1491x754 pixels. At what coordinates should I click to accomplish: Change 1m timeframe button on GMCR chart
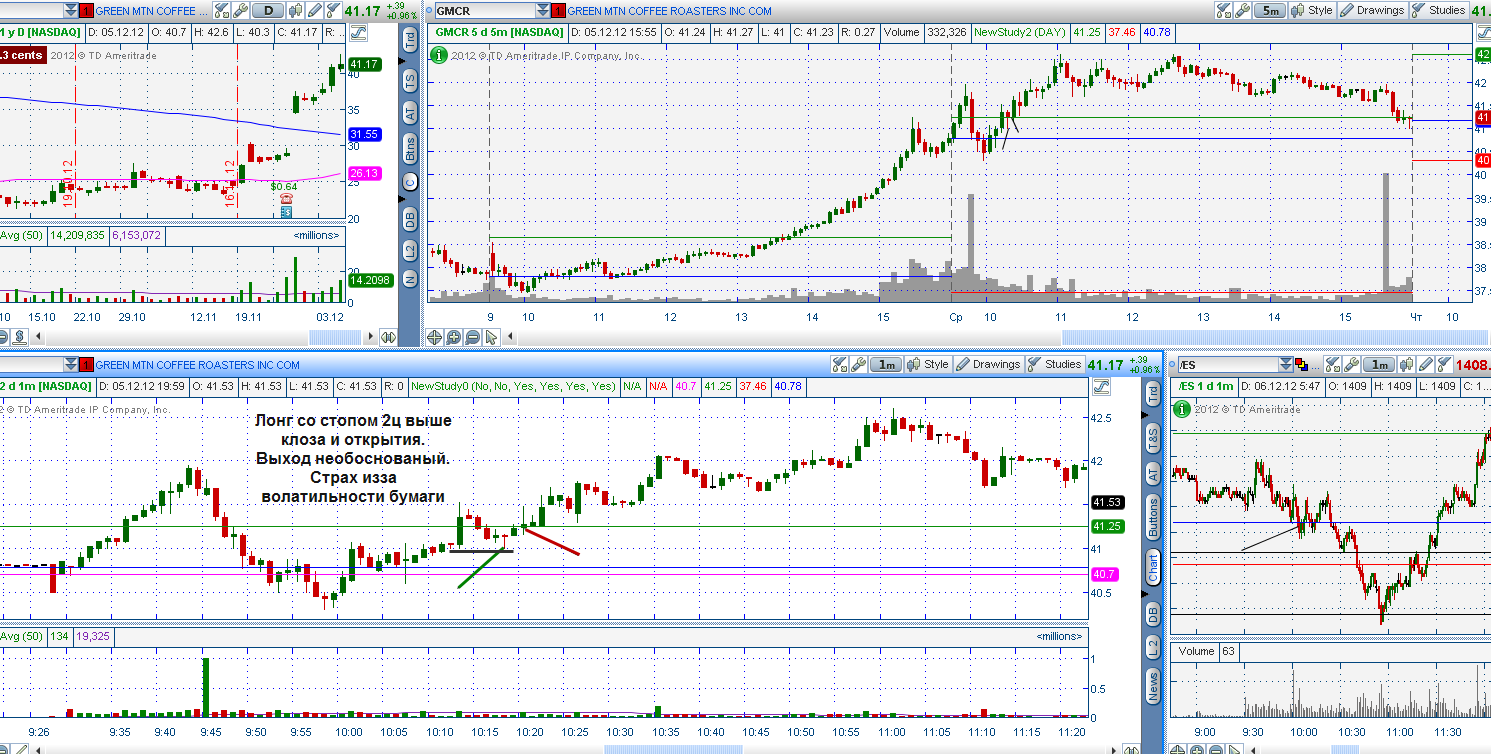[886, 364]
